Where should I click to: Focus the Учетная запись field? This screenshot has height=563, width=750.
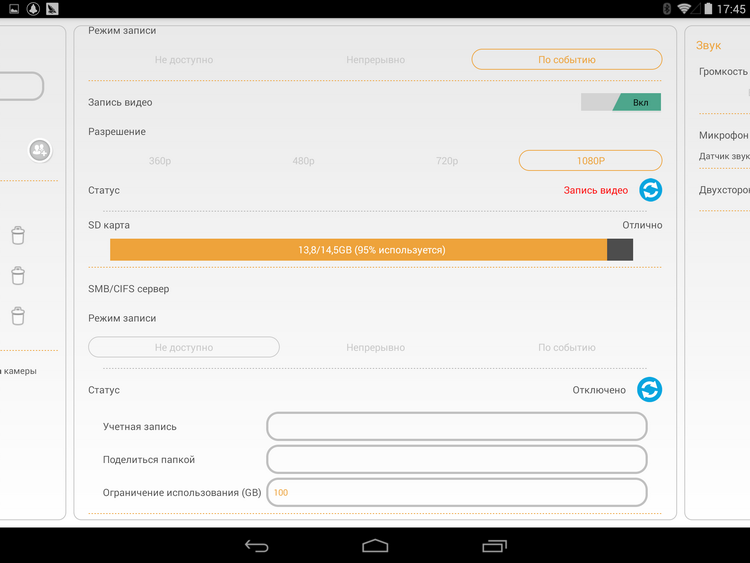pos(457,426)
